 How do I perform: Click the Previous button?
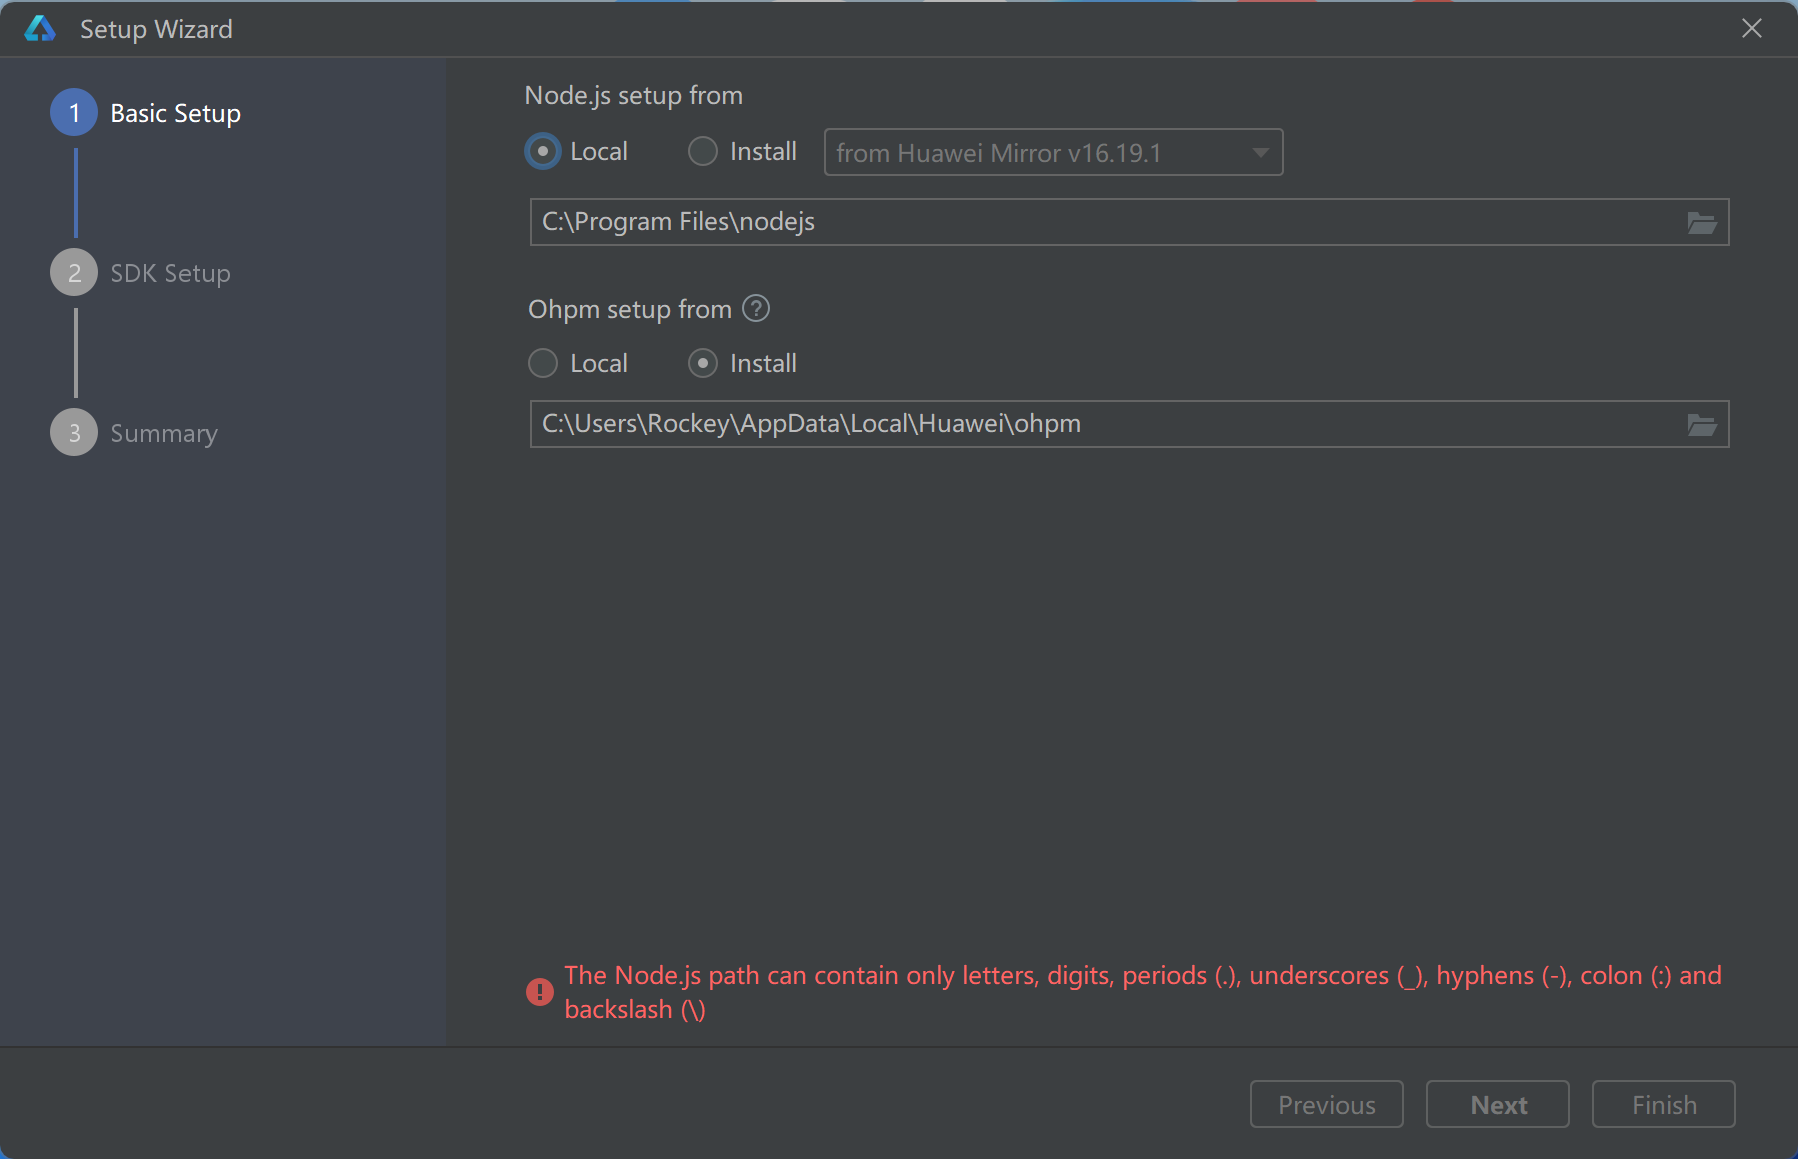click(x=1327, y=1104)
